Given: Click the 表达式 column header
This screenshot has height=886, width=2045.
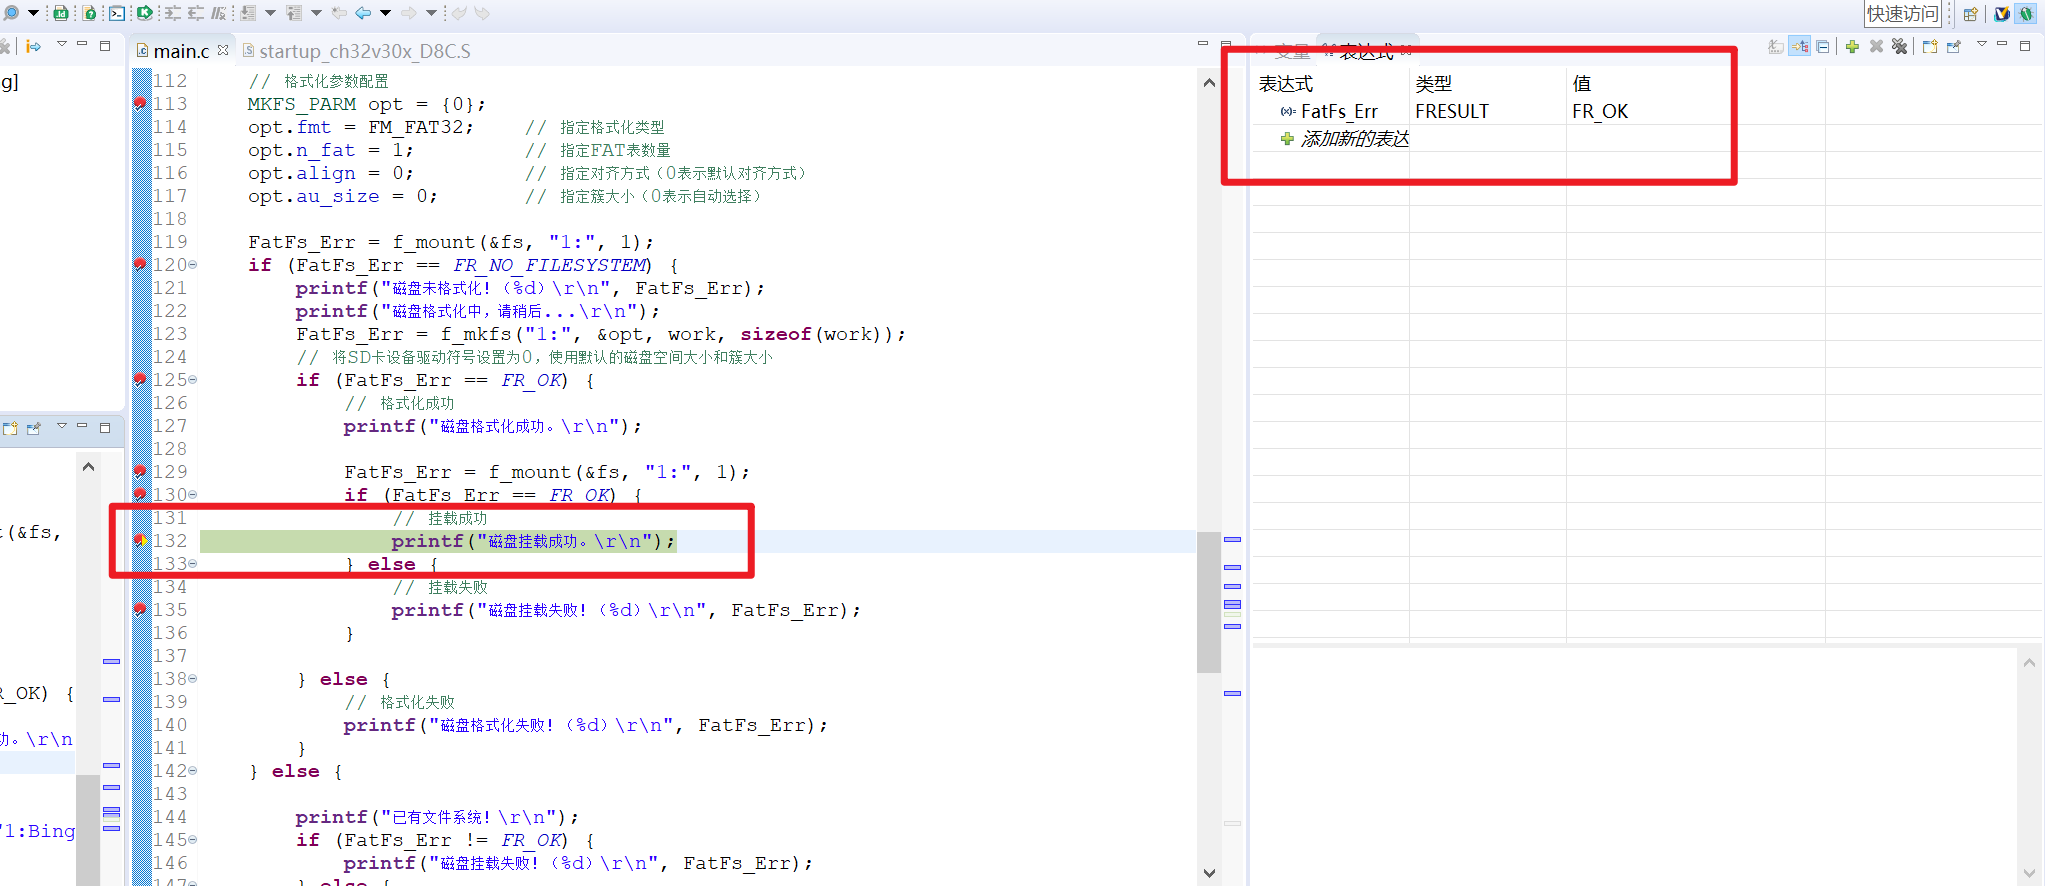Looking at the screenshot, I should click(1285, 84).
